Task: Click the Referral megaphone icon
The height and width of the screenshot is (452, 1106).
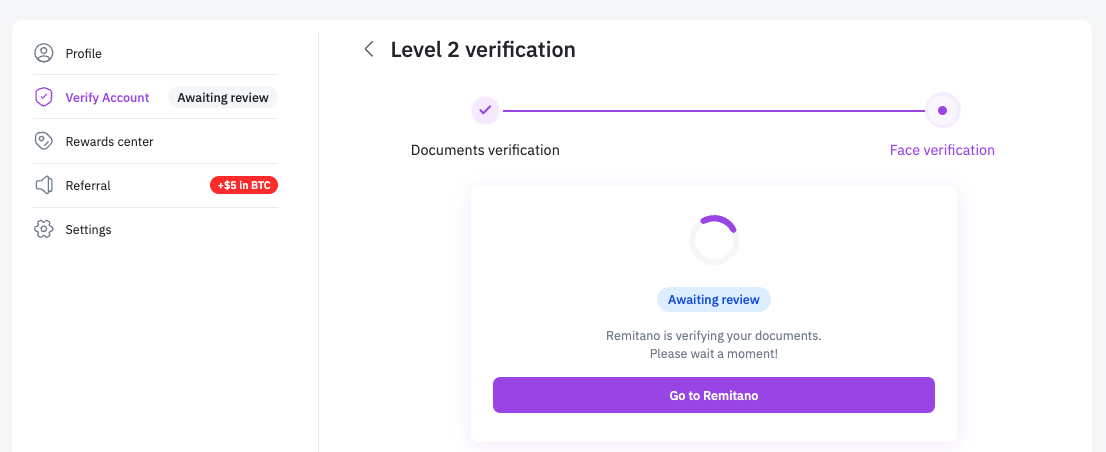Action: coord(43,185)
